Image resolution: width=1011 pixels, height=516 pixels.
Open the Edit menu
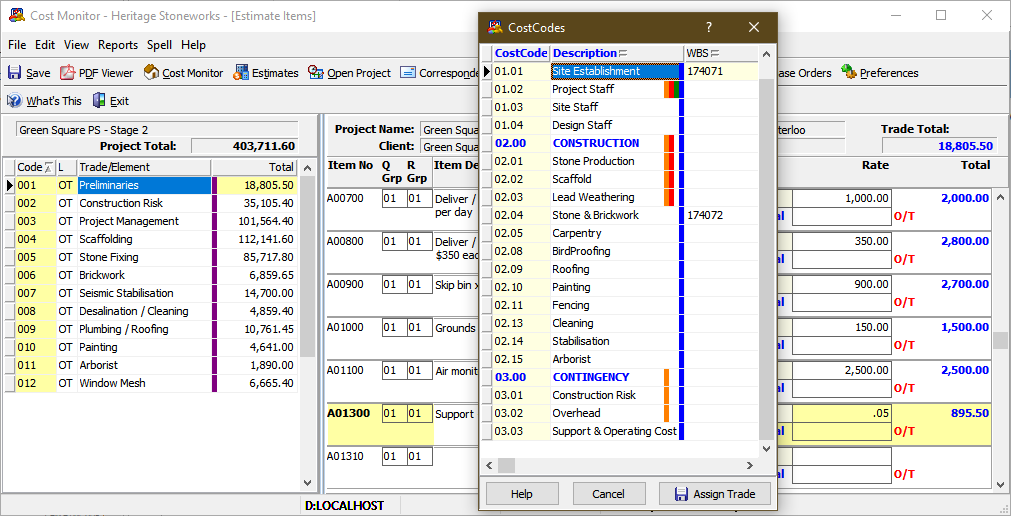[45, 45]
